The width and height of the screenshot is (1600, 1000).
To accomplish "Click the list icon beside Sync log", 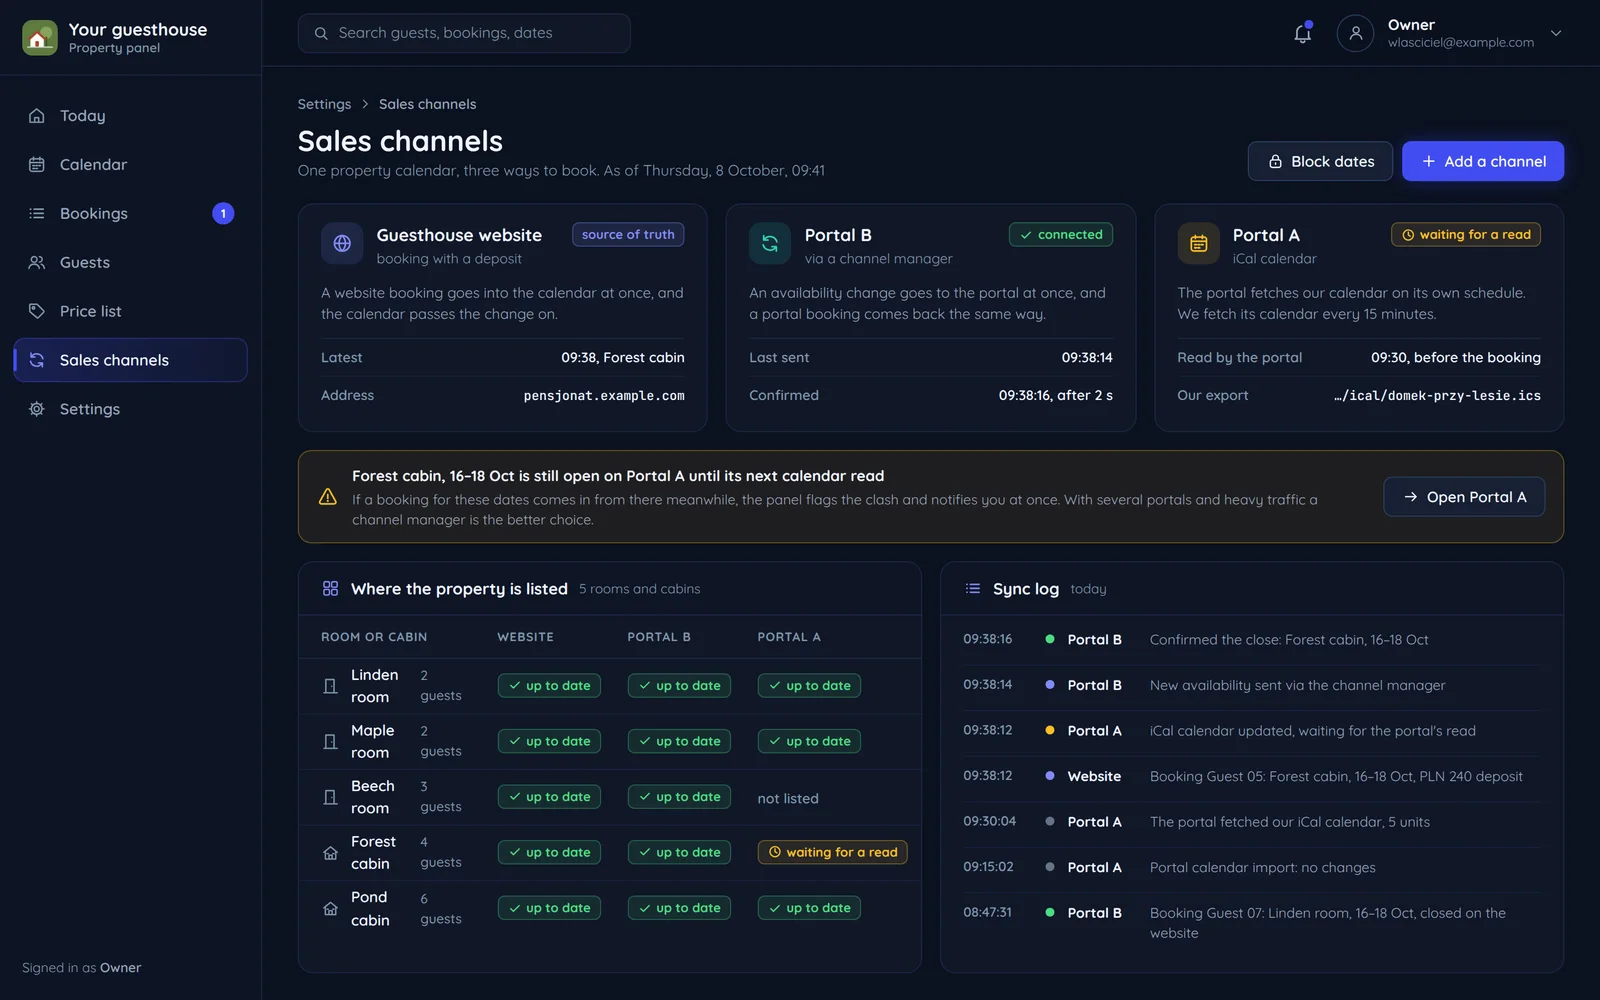I will pyautogui.click(x=972, y=589).
